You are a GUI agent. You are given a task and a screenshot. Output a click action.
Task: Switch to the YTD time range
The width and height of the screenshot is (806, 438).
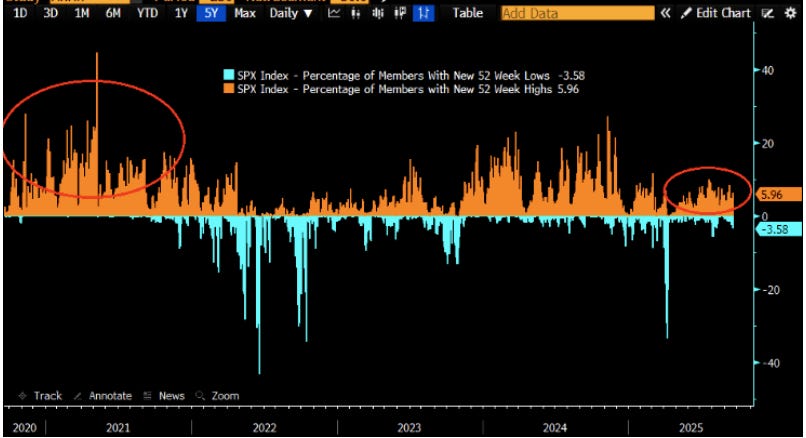(x=148, y=13)
